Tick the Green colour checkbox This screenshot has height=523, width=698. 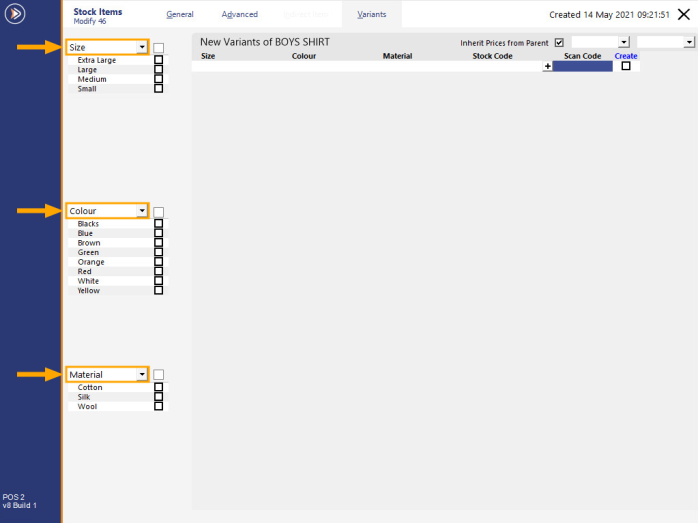click(x=158, y=252)
